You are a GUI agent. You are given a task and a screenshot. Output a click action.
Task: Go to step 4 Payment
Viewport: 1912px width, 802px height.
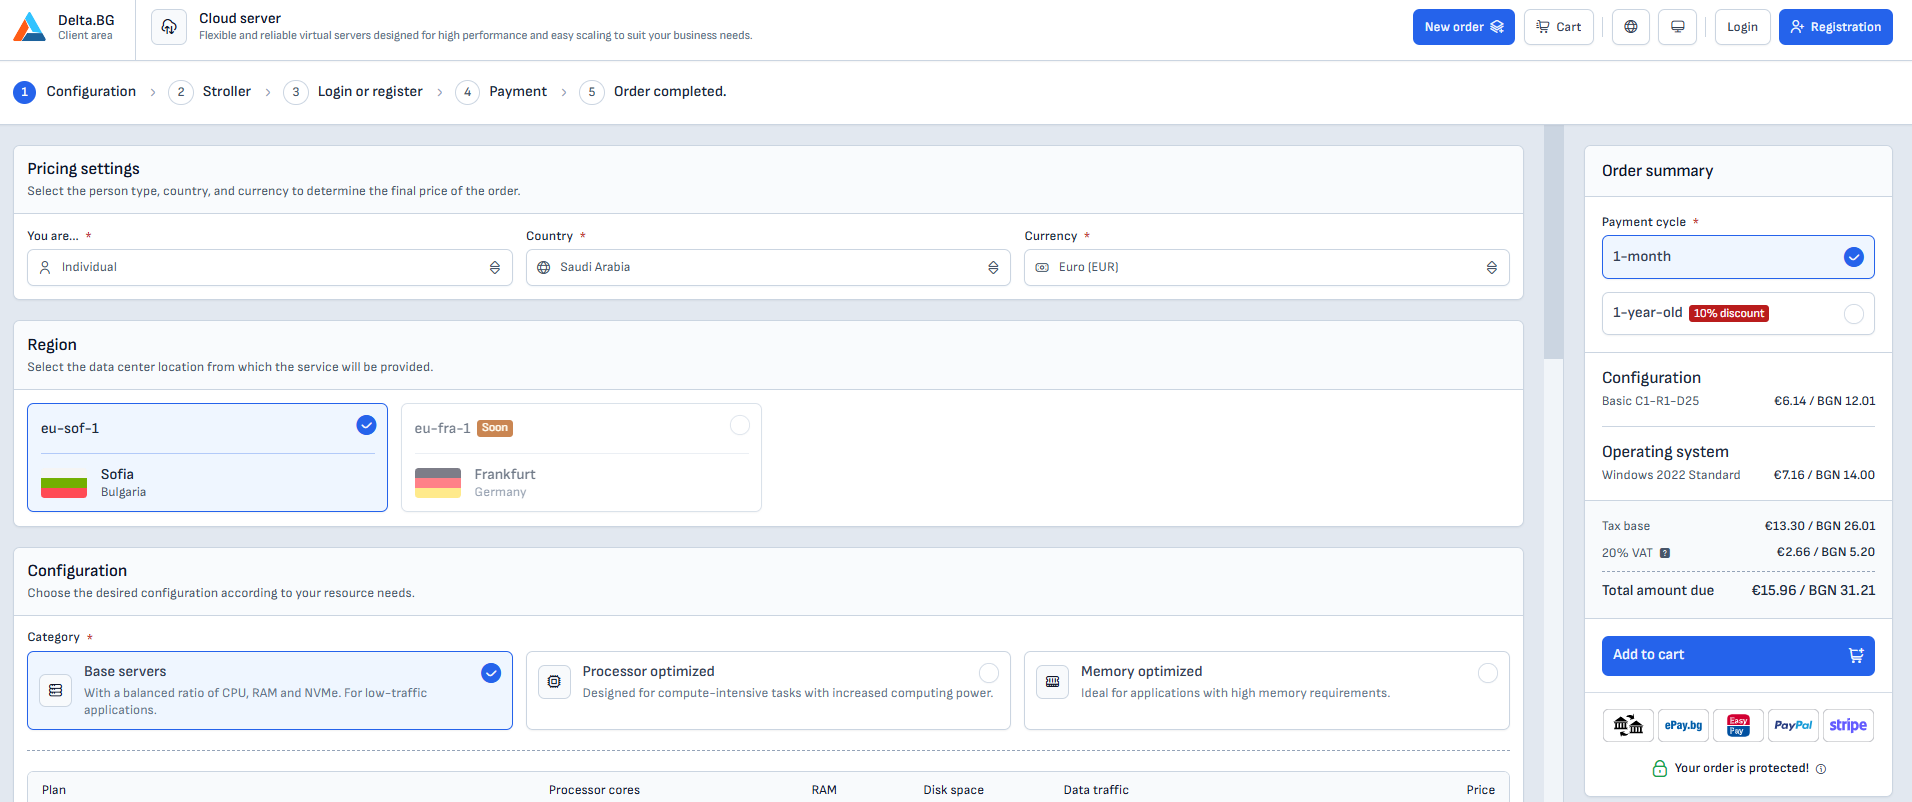(501, 92)
